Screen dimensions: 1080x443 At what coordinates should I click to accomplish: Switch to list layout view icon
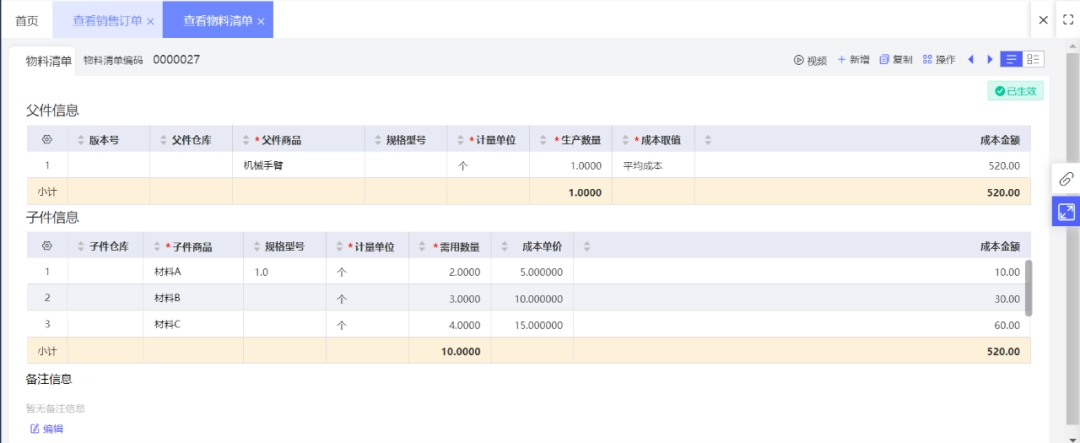click(x=1011, y=59)
